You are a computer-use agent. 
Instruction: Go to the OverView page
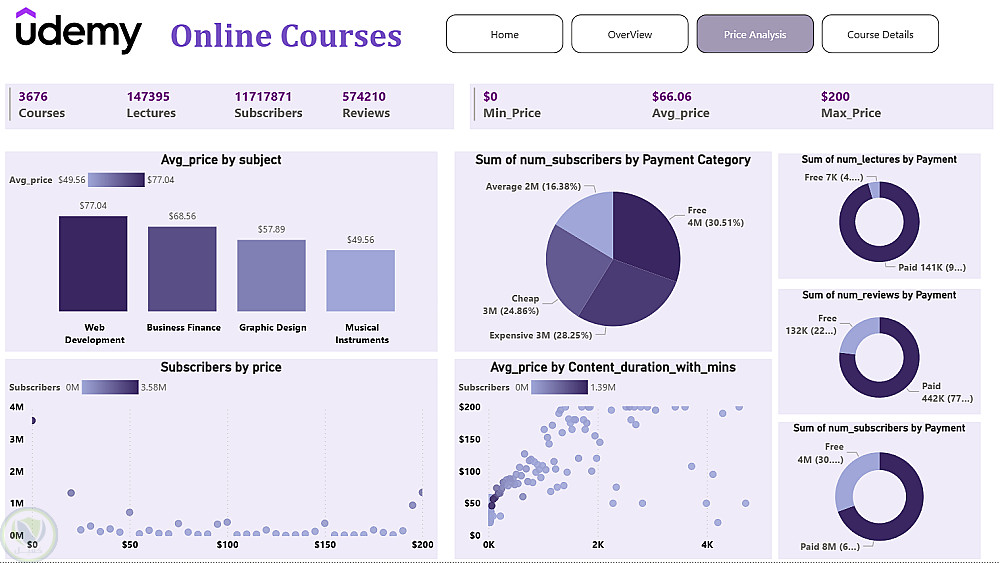pos(629,34)
